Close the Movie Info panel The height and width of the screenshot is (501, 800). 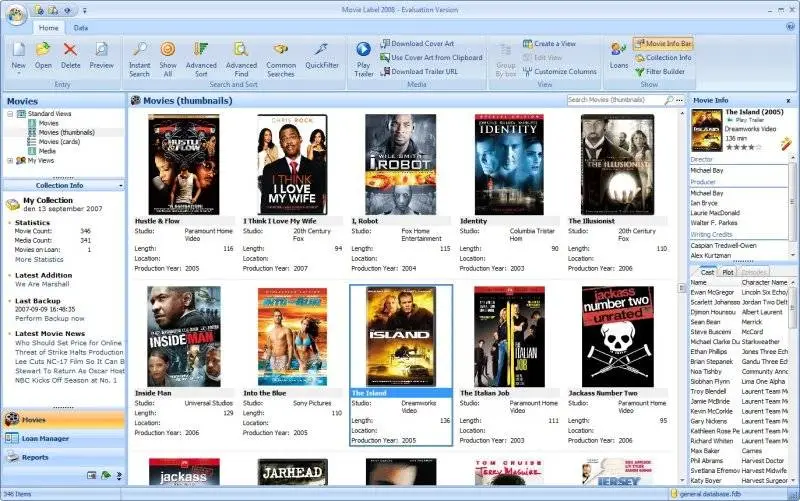[x=788, y=101]
